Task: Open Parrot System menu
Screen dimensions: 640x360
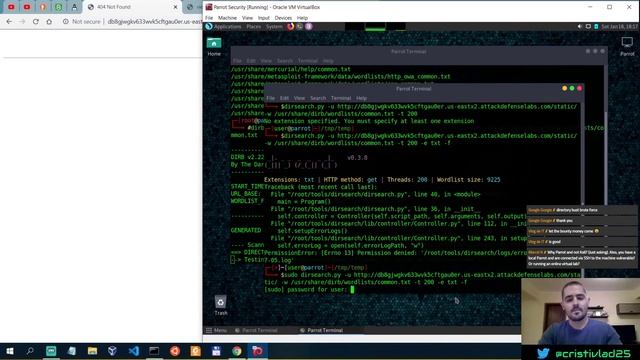Action: click(x=274, y=27)
